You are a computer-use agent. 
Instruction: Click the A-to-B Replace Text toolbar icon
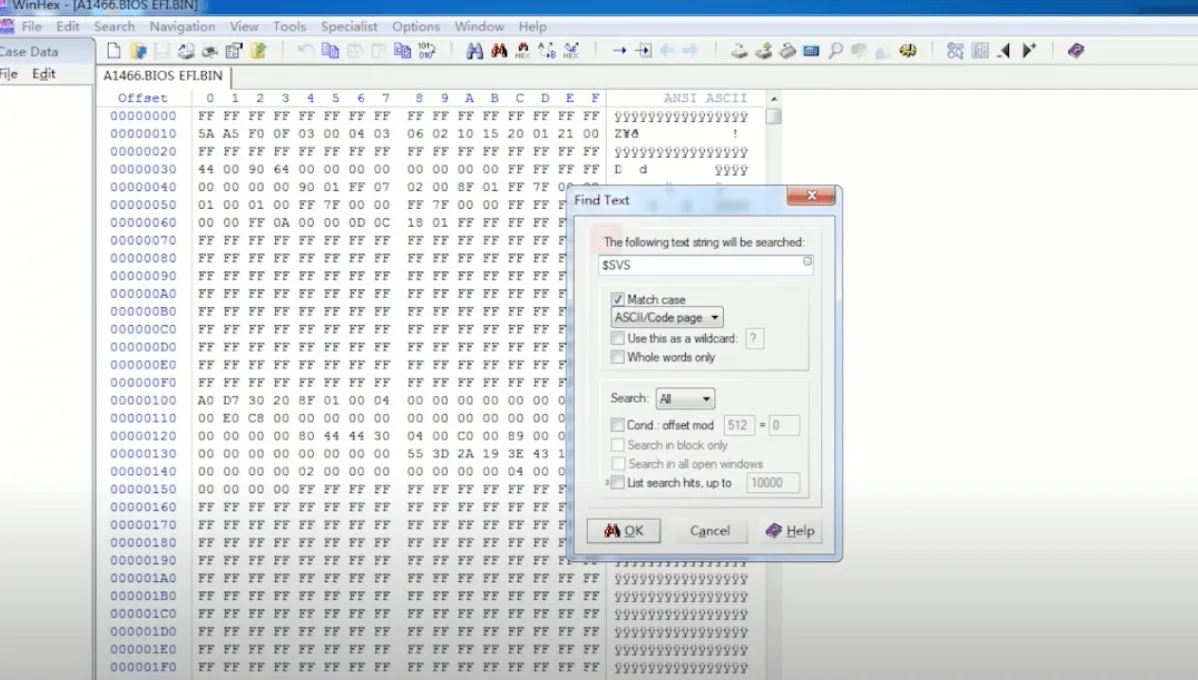547,50
